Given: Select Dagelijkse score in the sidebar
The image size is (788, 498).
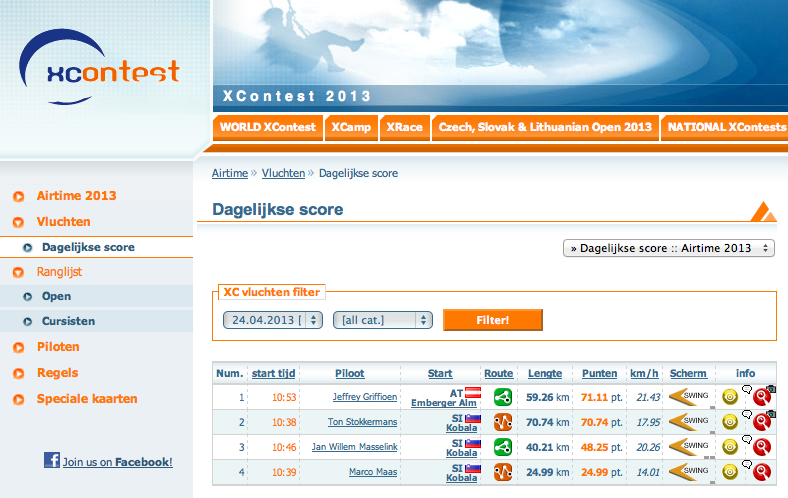Looking at the screenshot, I should click(88, 247).
